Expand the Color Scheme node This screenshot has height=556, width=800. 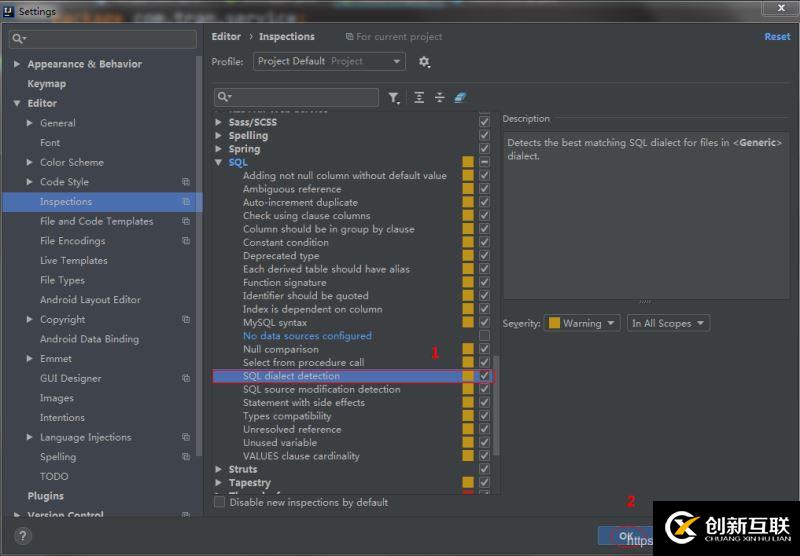click(30, 162)
